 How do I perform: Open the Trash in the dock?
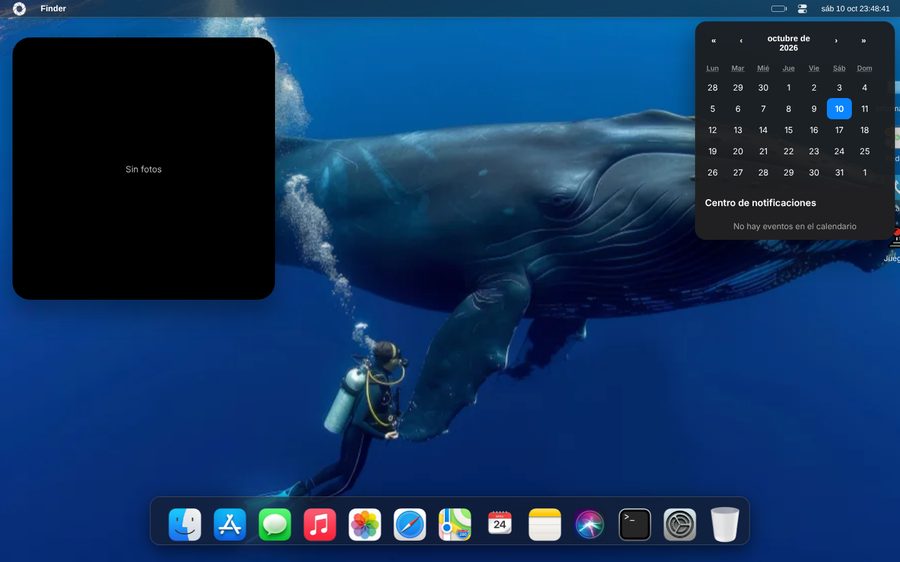coord(725,524)
